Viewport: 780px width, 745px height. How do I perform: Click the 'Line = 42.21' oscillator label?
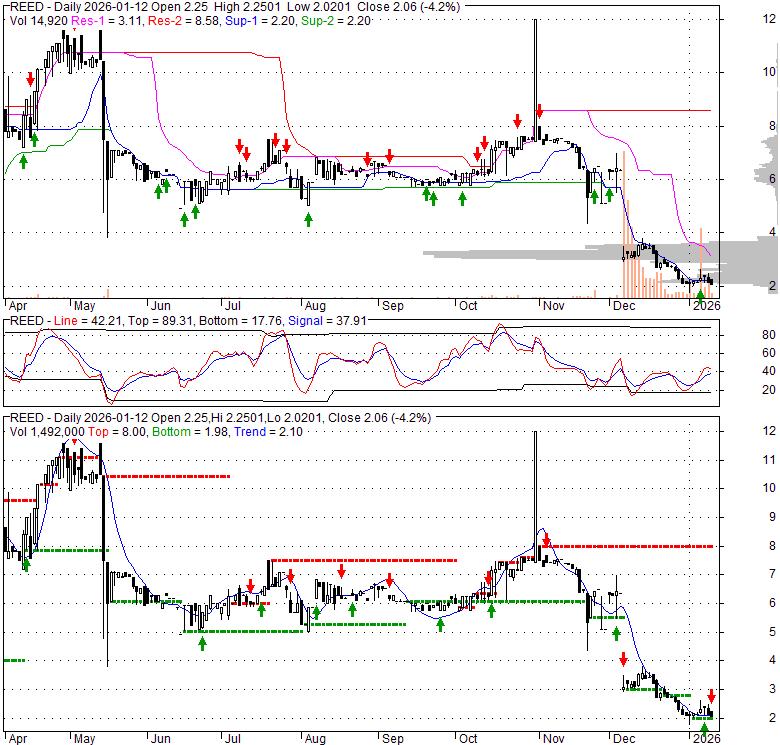pyautogui.click(x=88, y=321)
